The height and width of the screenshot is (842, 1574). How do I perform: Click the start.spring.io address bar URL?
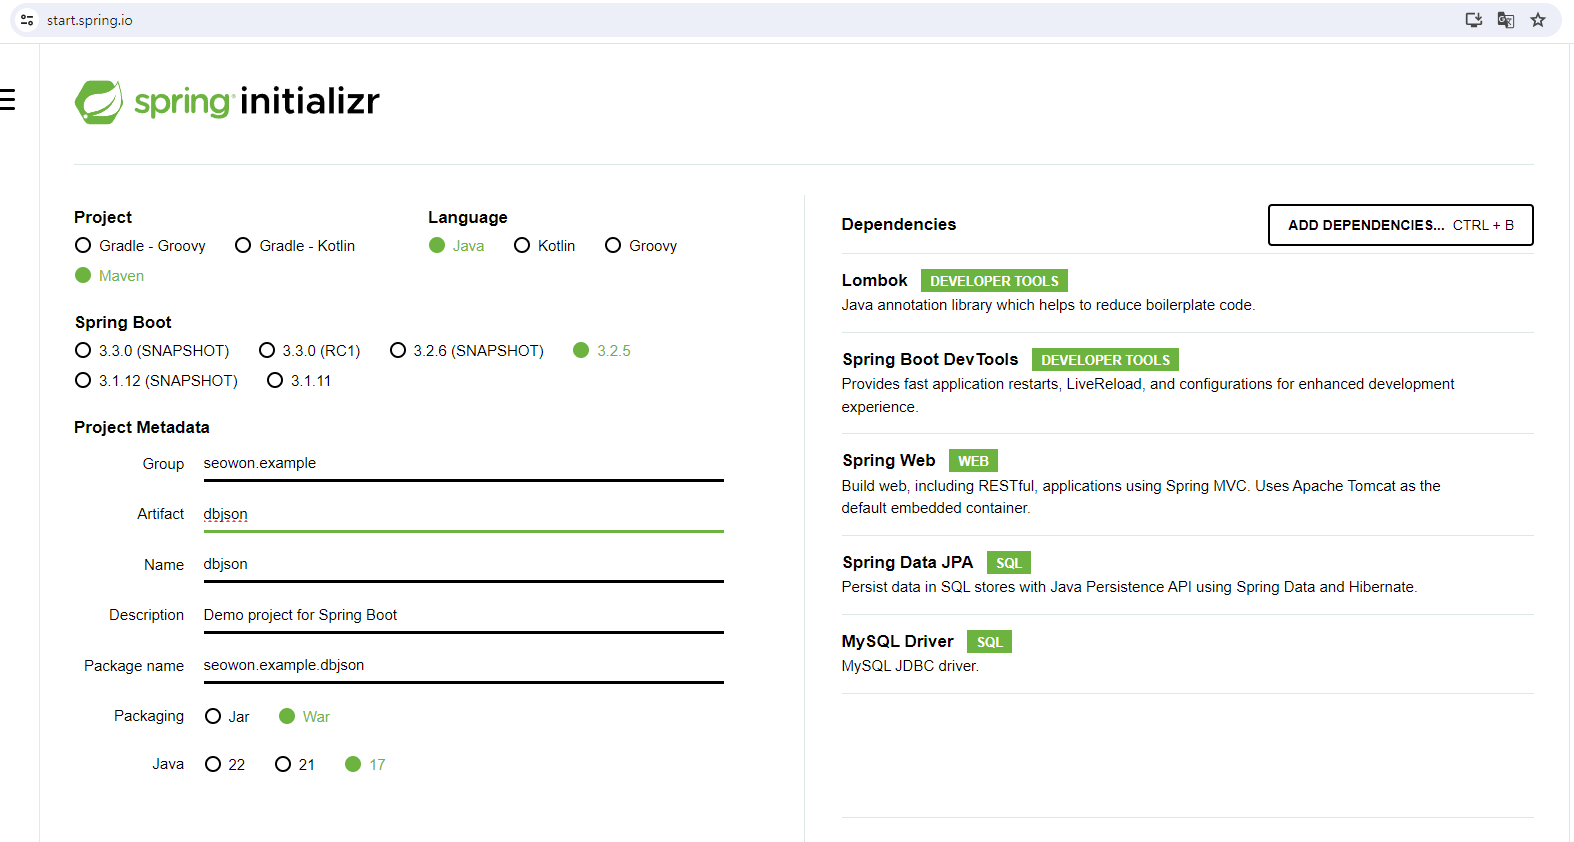[x=90, y=20]
